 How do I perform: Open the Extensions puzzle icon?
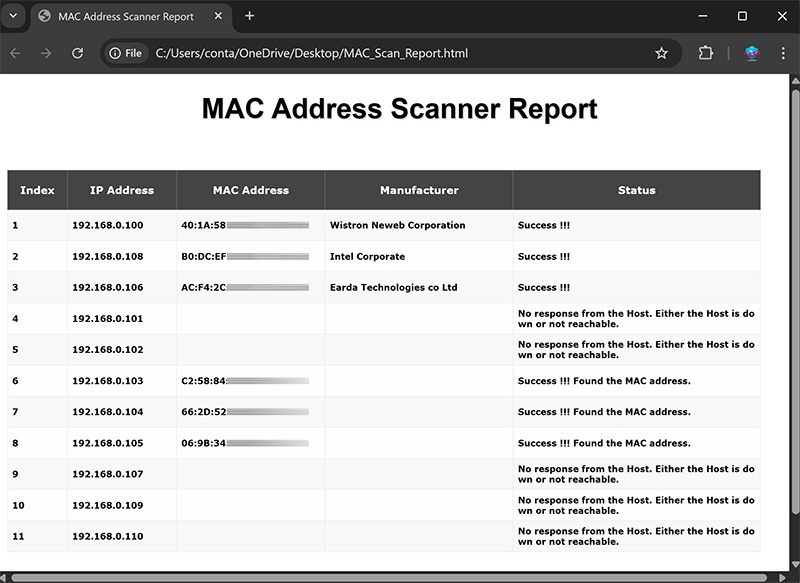[705, 53]
